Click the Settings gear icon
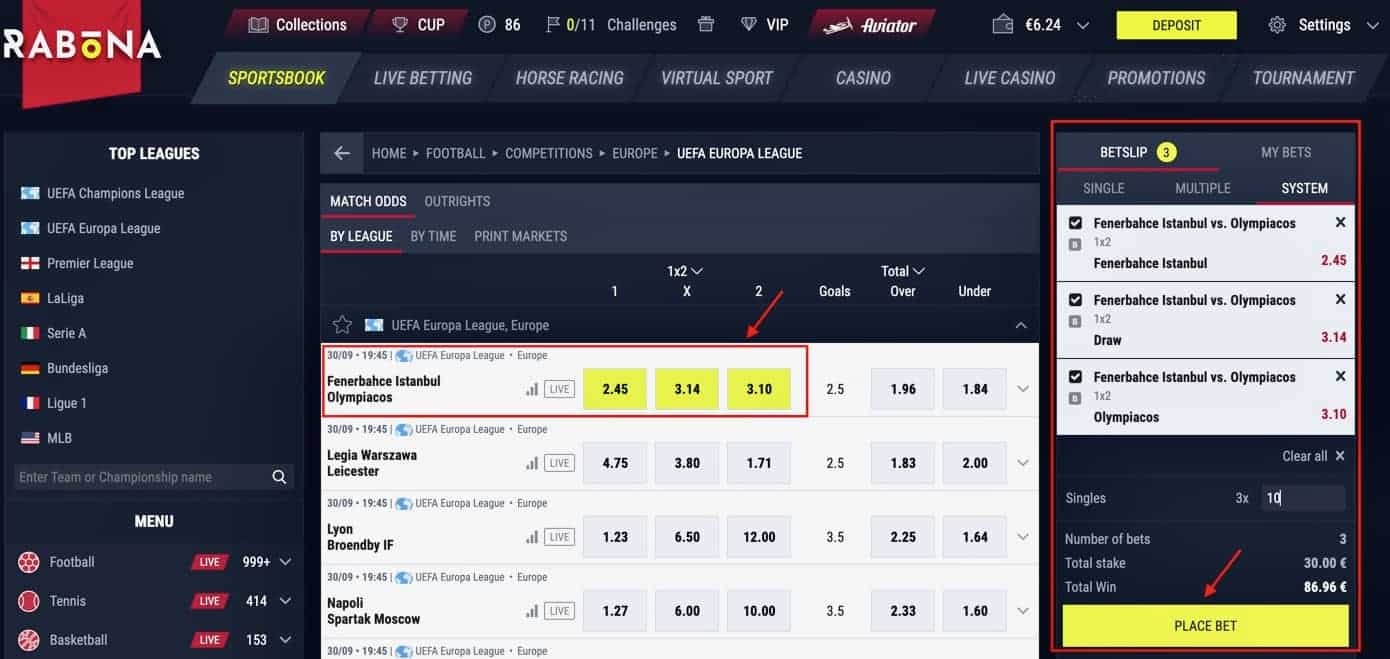 (x=1277, y=25)
